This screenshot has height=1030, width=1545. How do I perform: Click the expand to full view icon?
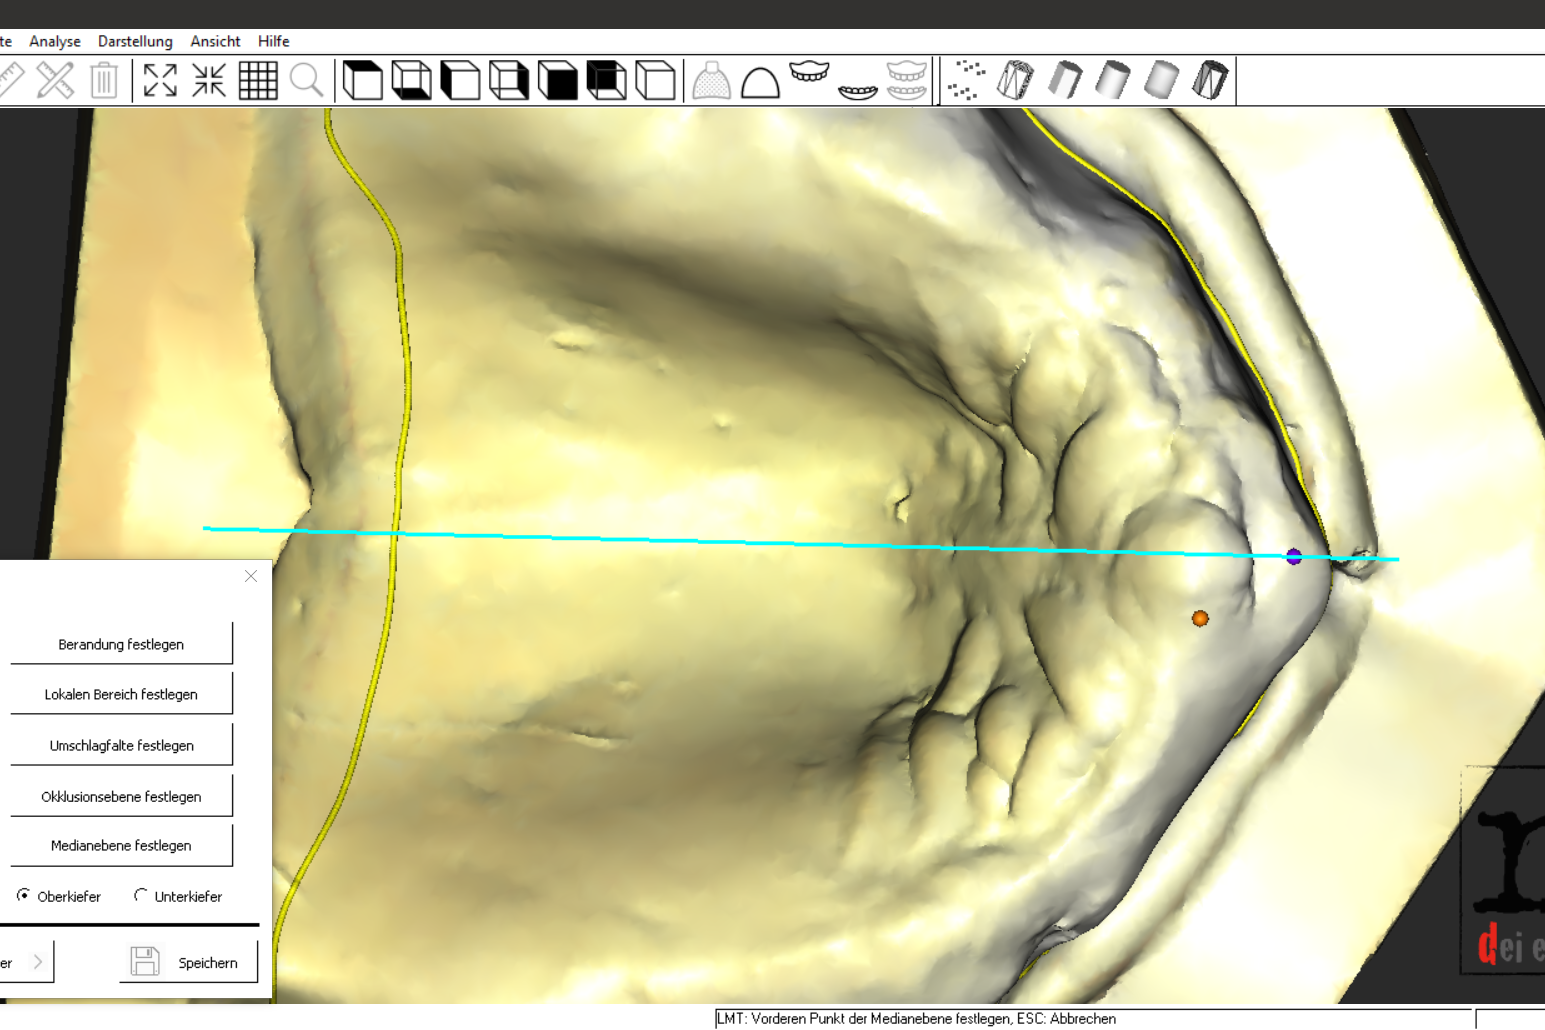160,80
